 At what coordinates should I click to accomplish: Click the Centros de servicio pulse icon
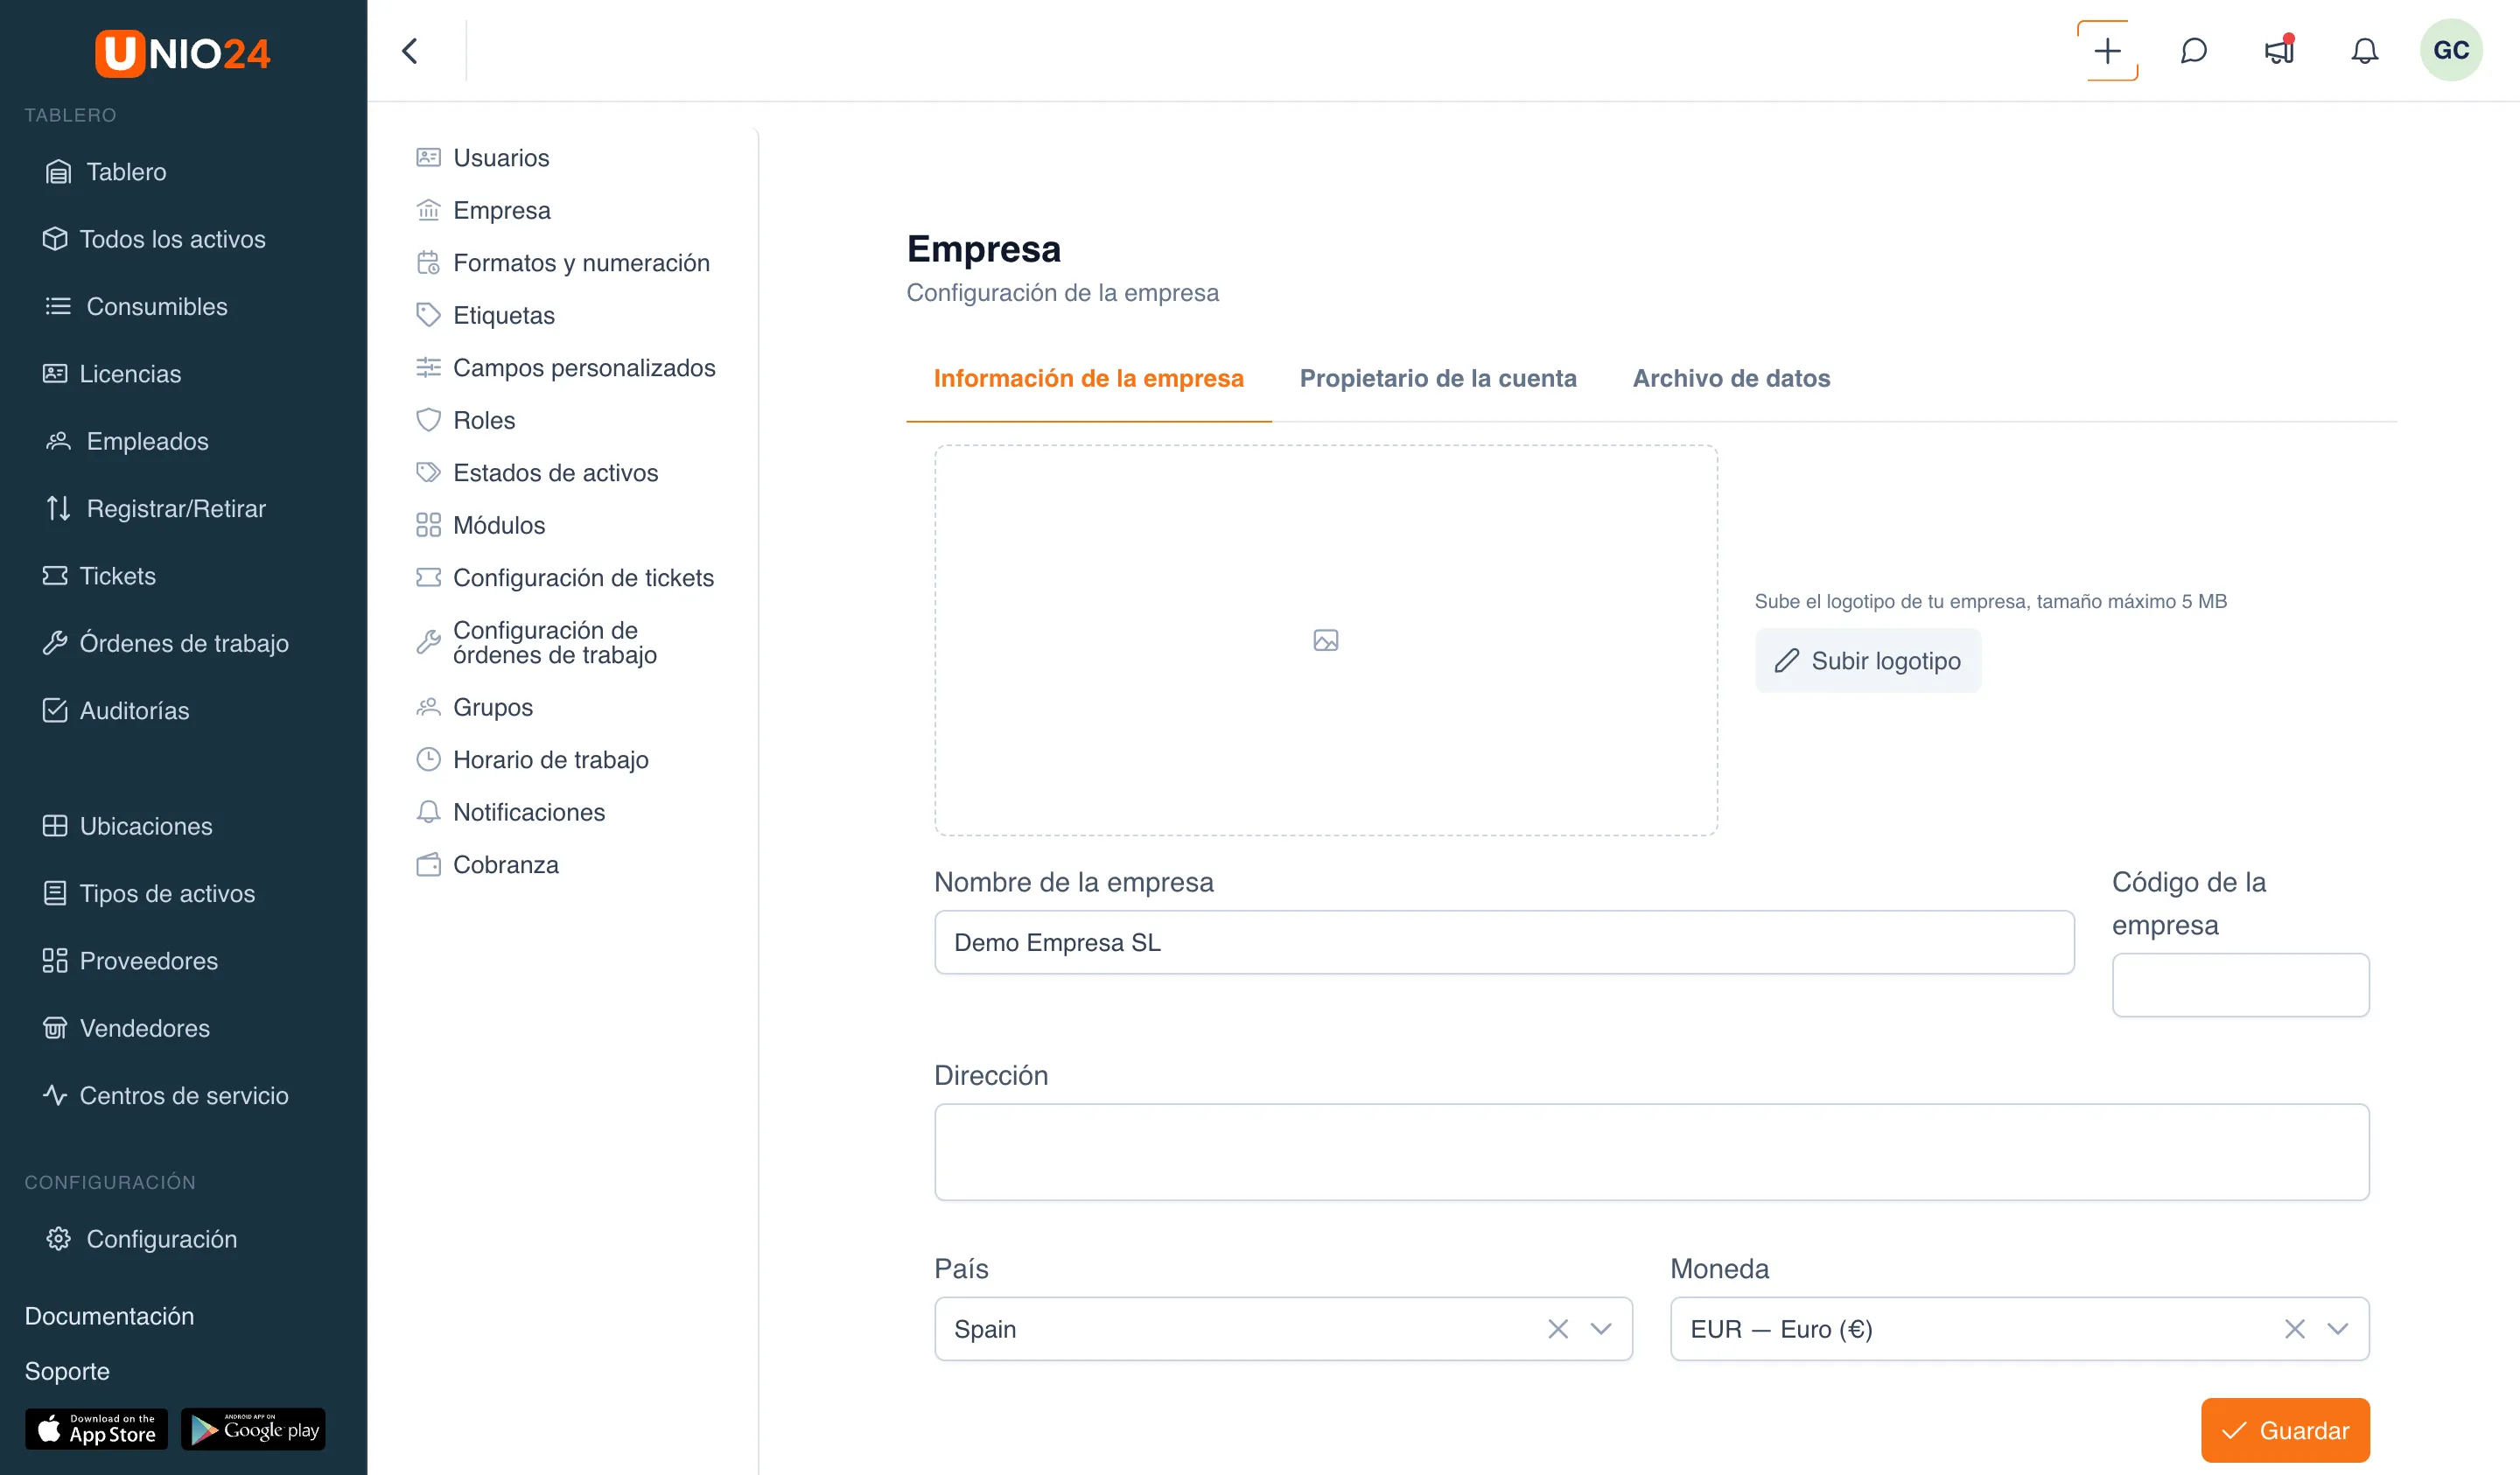click(55, 1095)
